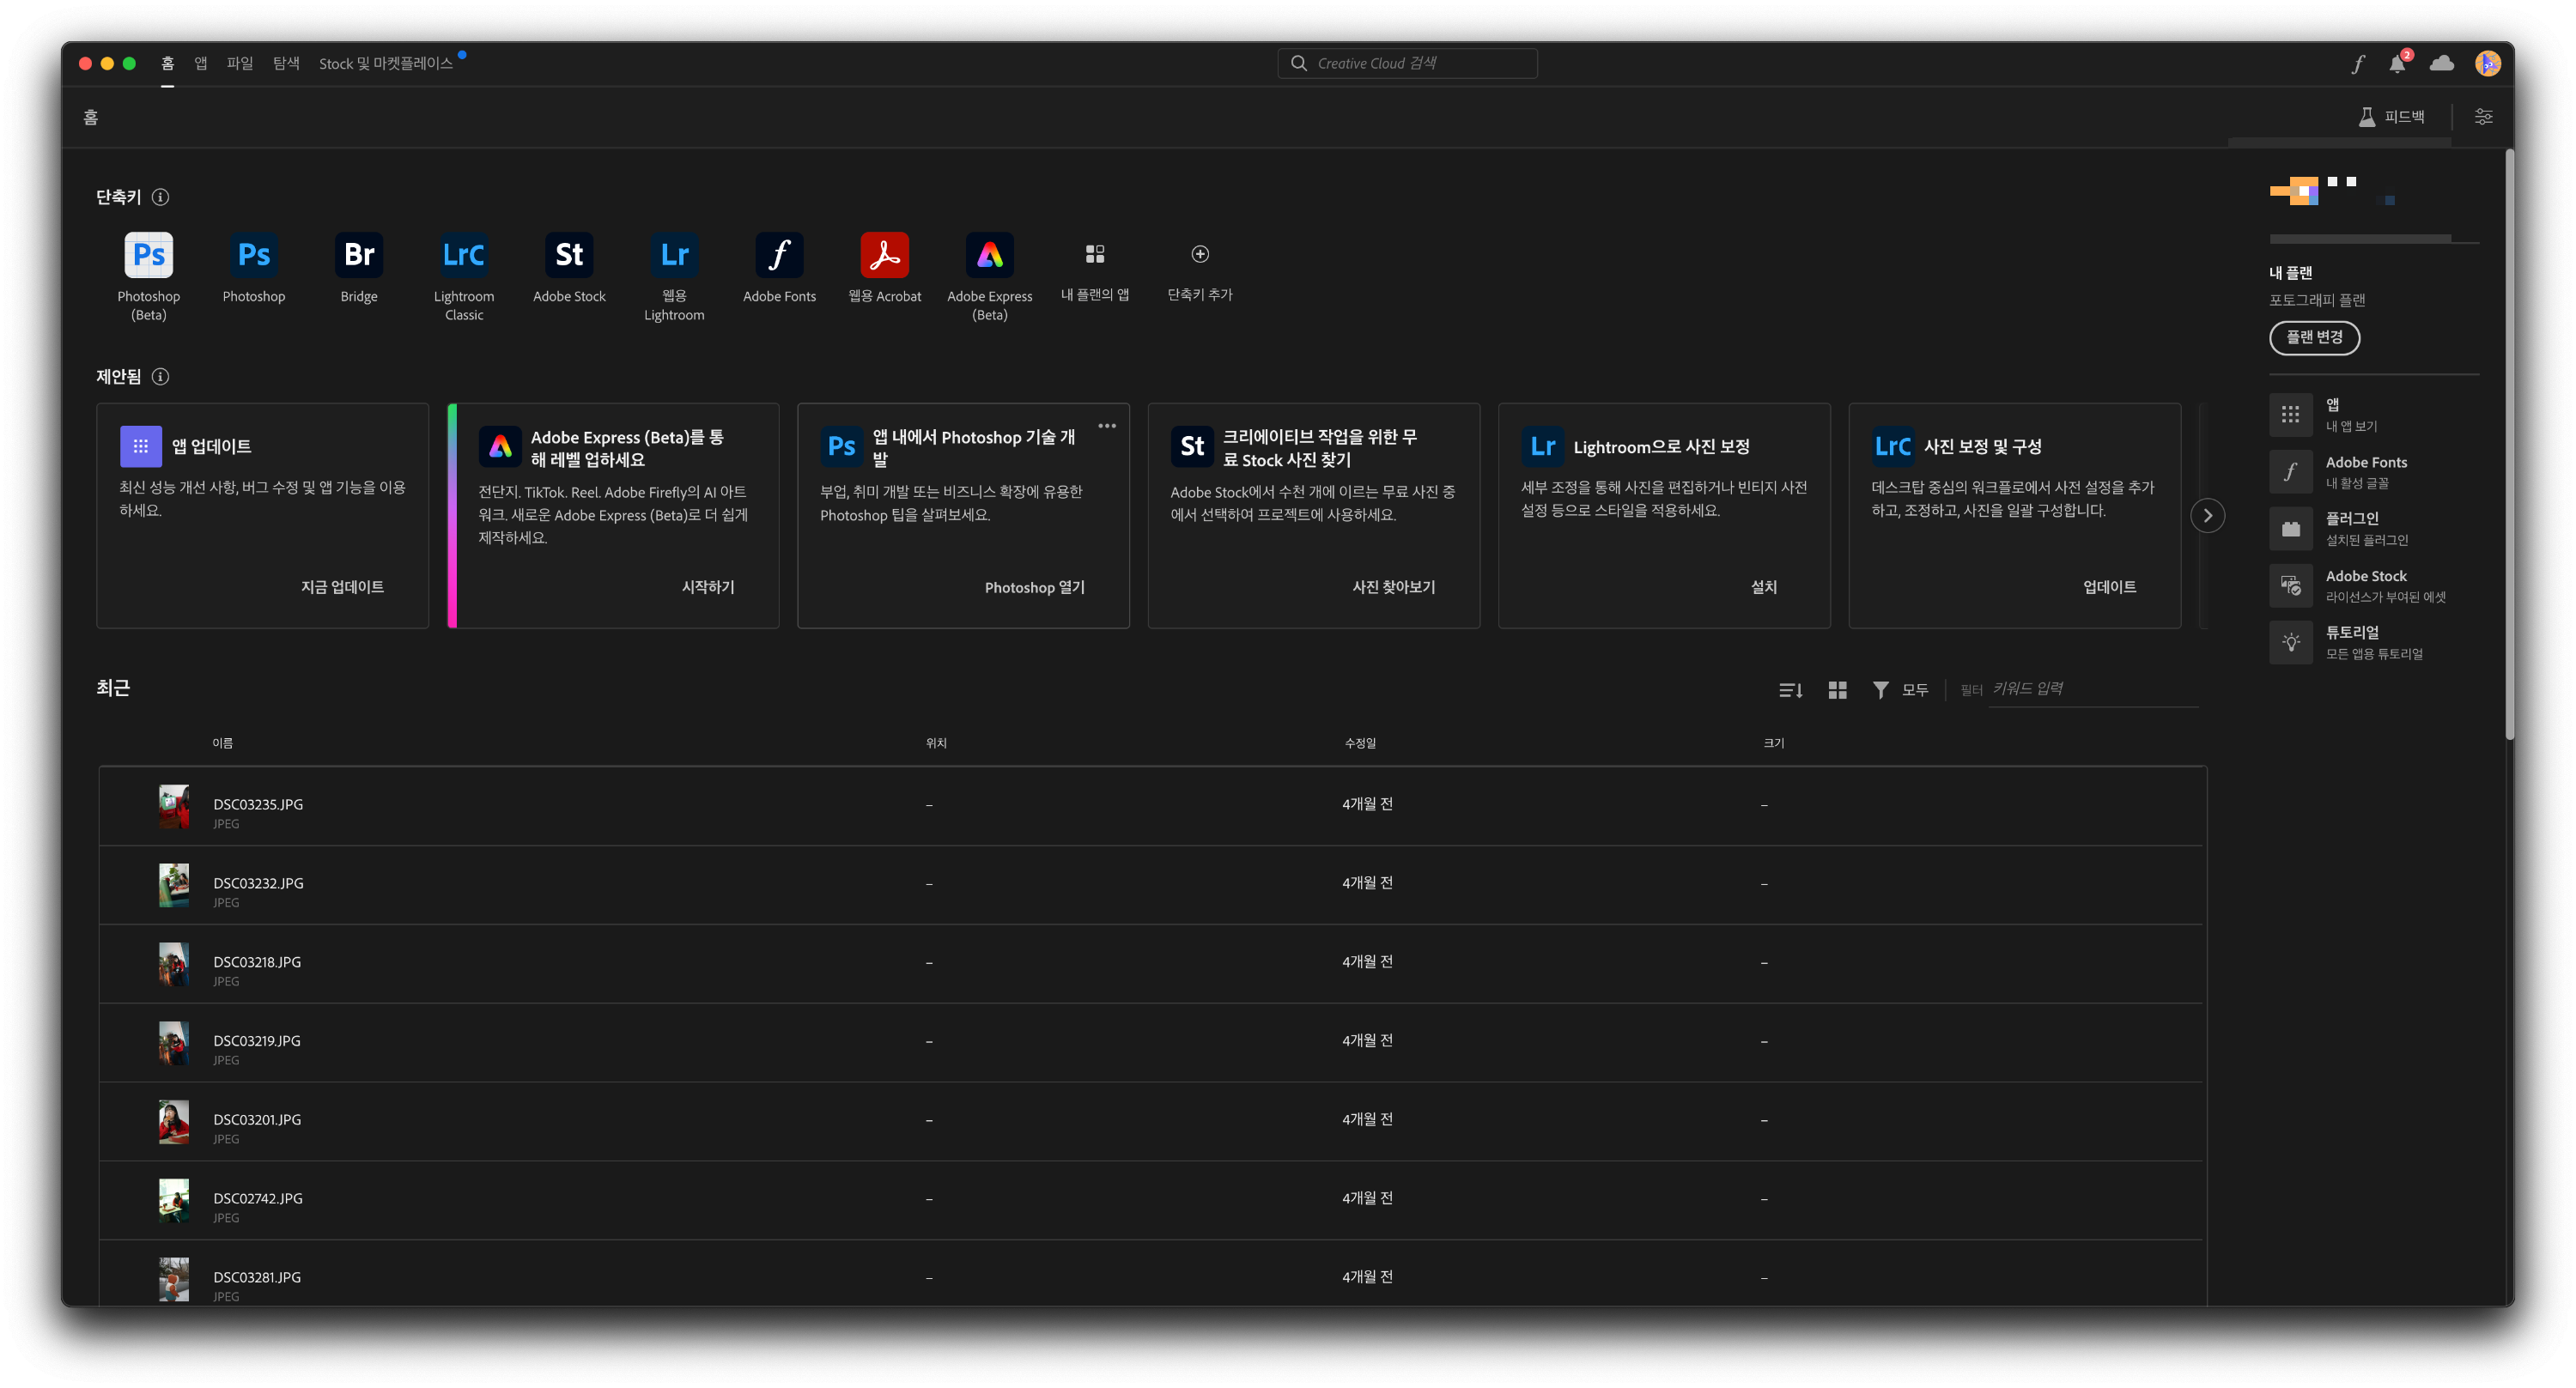
Task: Click 사진 찾아보기 on Stock card
Action: [1394, 587]
